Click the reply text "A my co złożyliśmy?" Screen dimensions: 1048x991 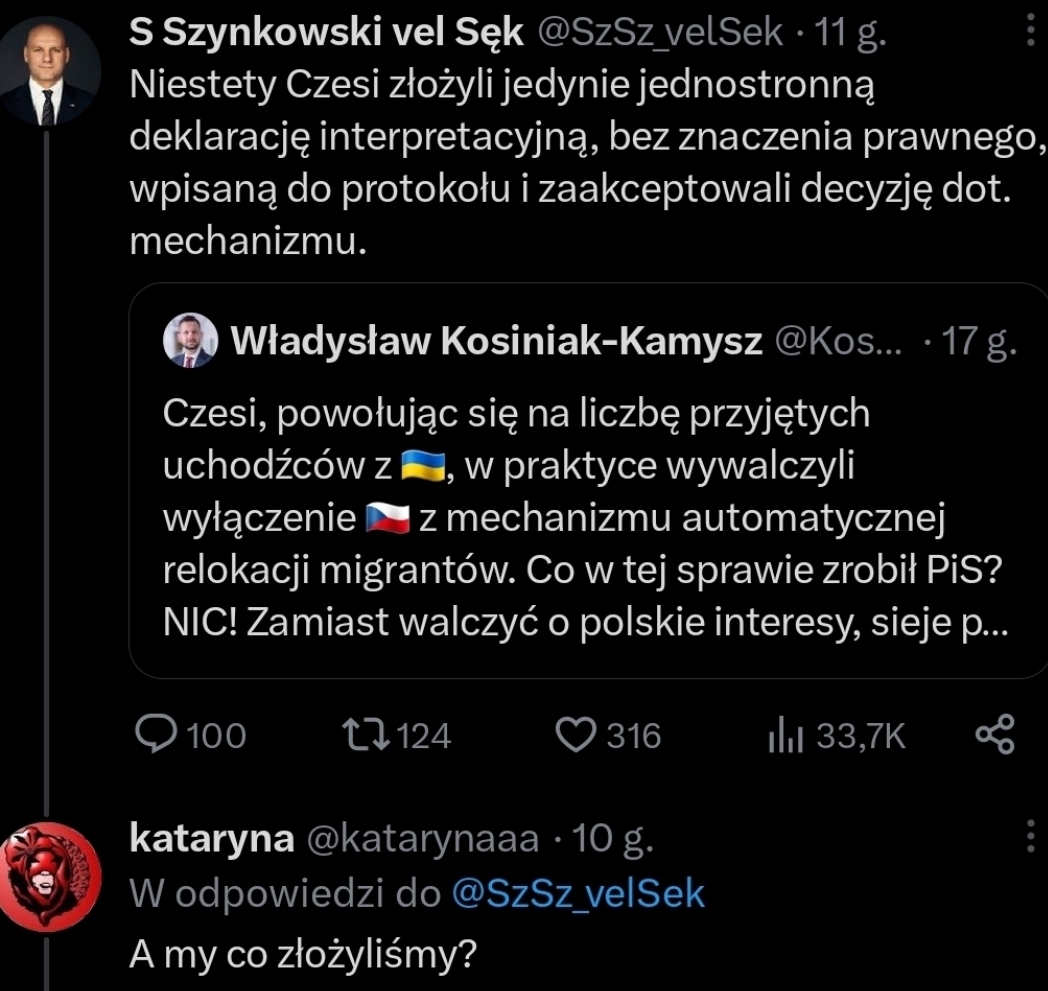pyautogui.click(x=301, y=955)
